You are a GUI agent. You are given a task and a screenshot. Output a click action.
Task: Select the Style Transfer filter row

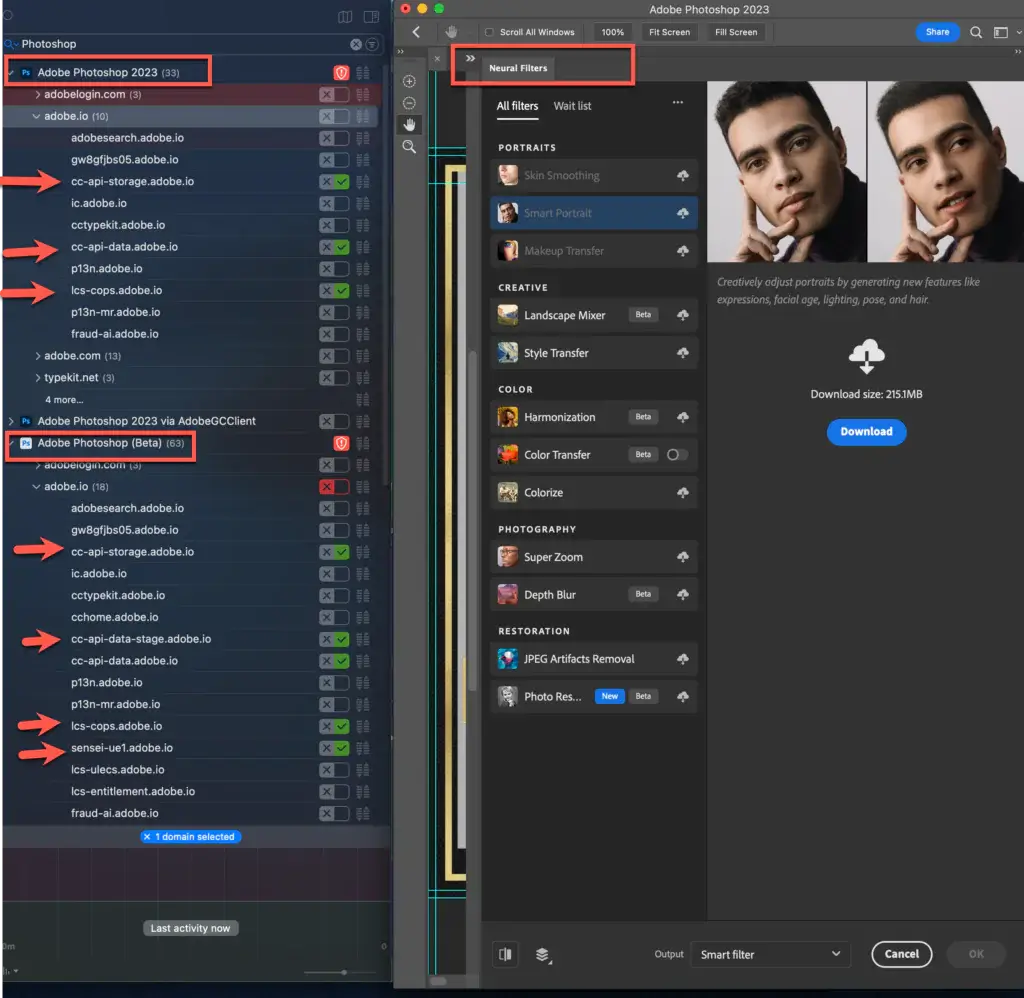tap(594, 353)
